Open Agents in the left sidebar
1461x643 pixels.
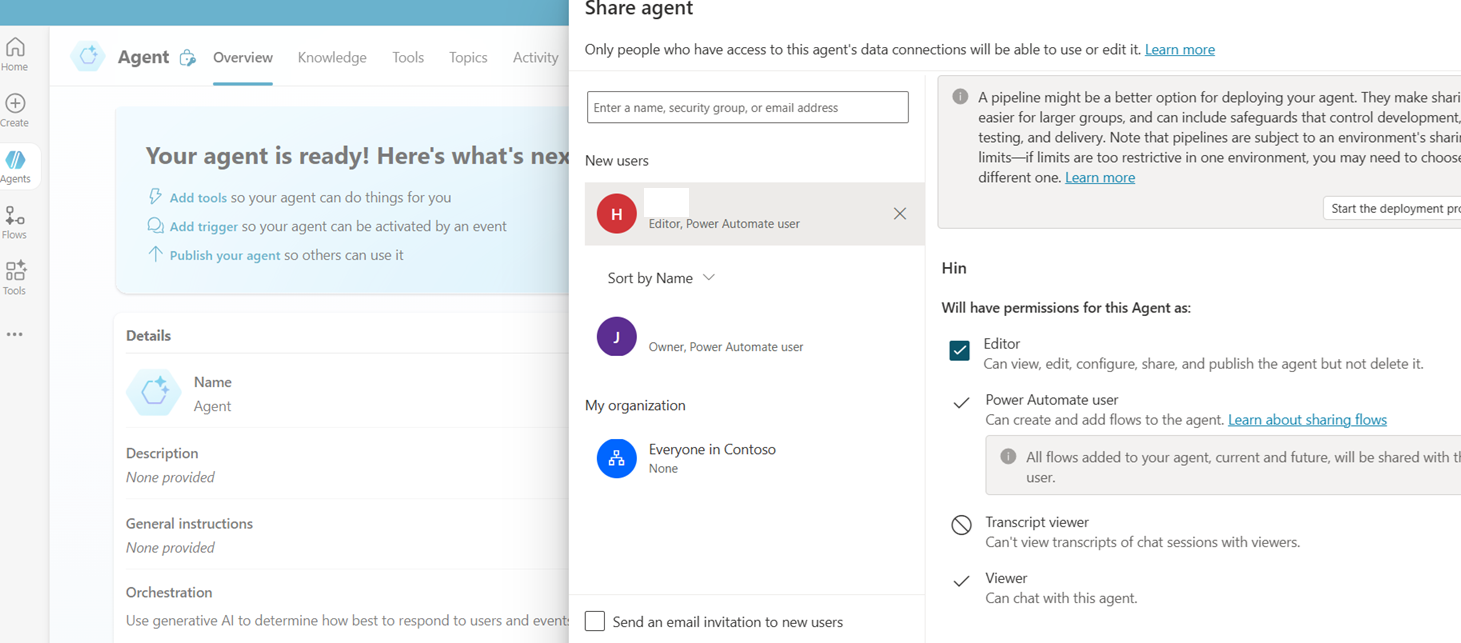point(16,166)
